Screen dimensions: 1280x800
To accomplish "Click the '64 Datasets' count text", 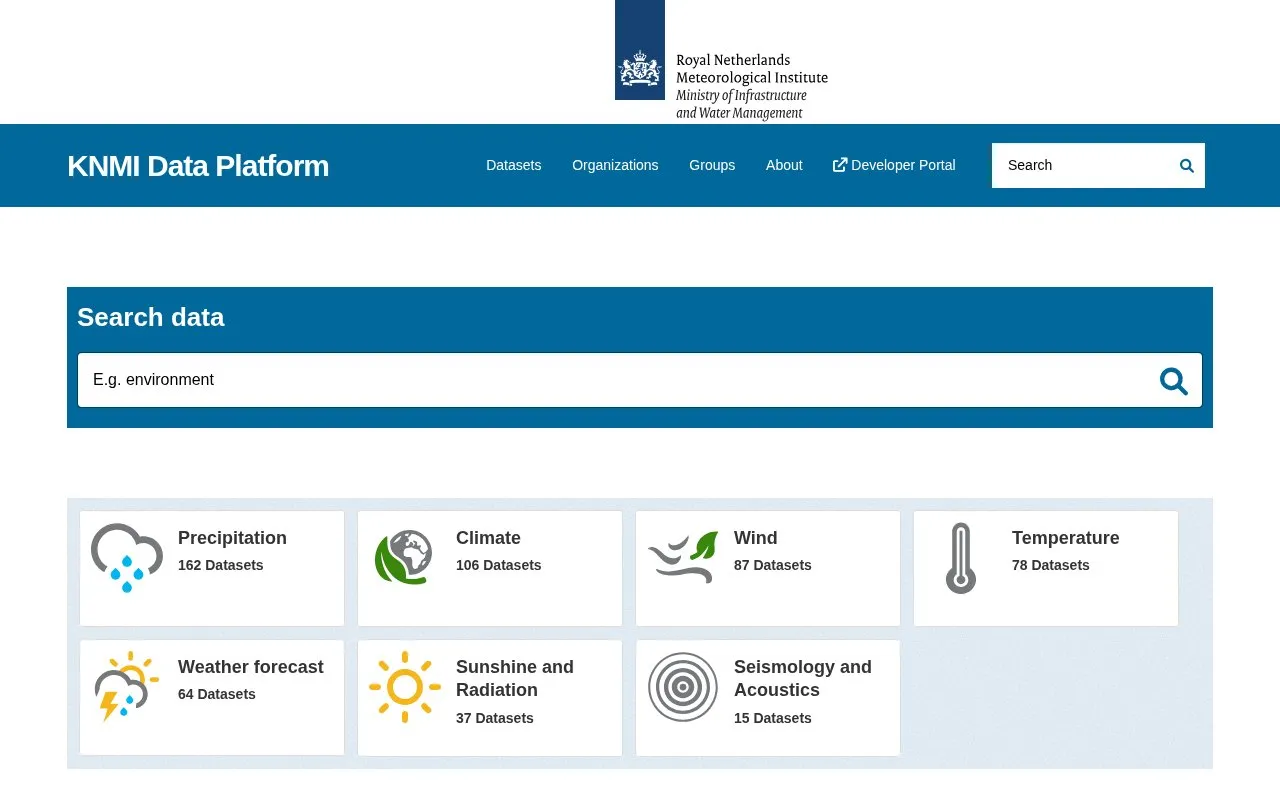I will pos(217,694).
